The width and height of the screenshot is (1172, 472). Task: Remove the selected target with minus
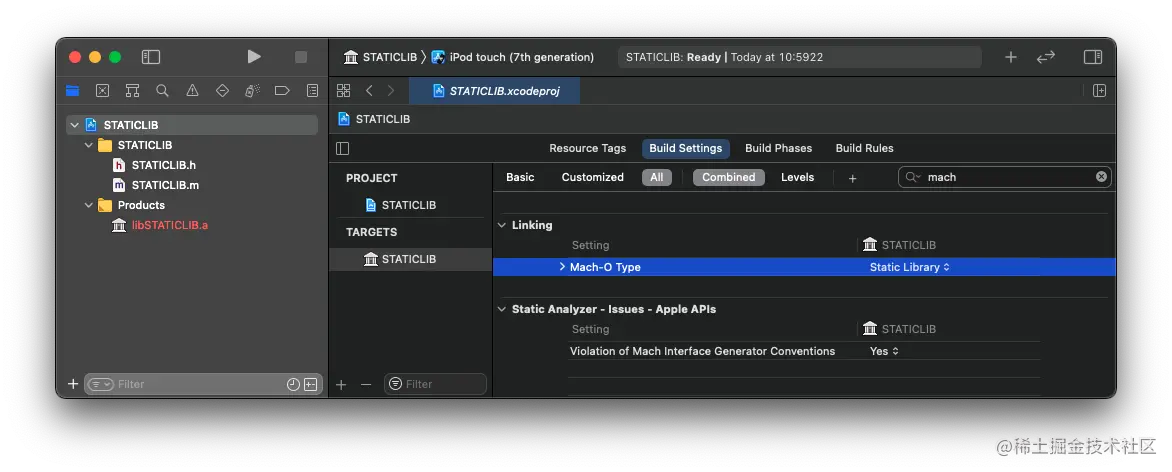click(x=366, y=384)
